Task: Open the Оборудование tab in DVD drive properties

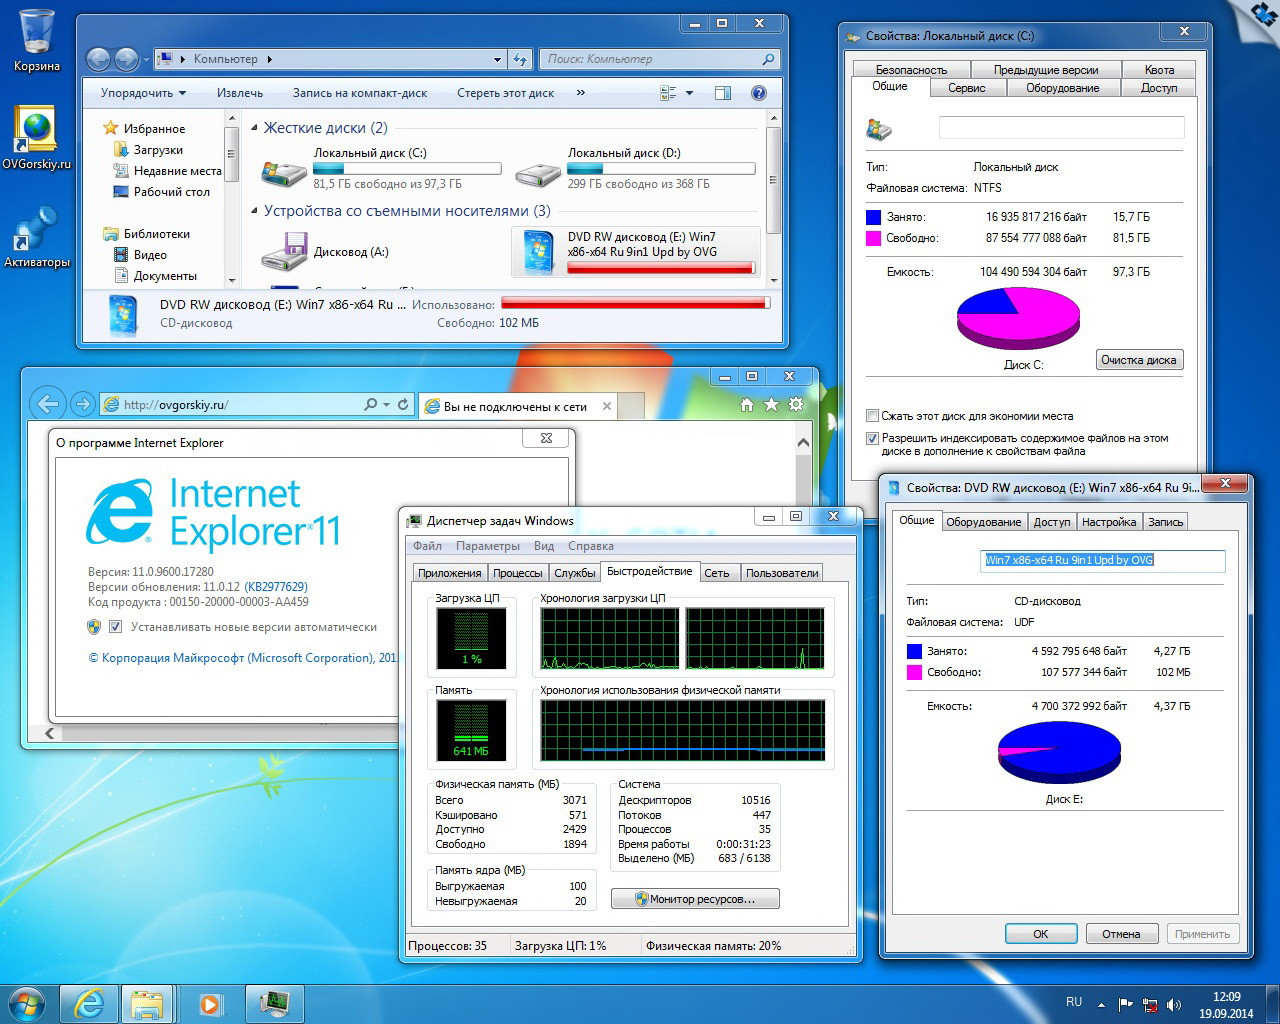Action: 984,522
